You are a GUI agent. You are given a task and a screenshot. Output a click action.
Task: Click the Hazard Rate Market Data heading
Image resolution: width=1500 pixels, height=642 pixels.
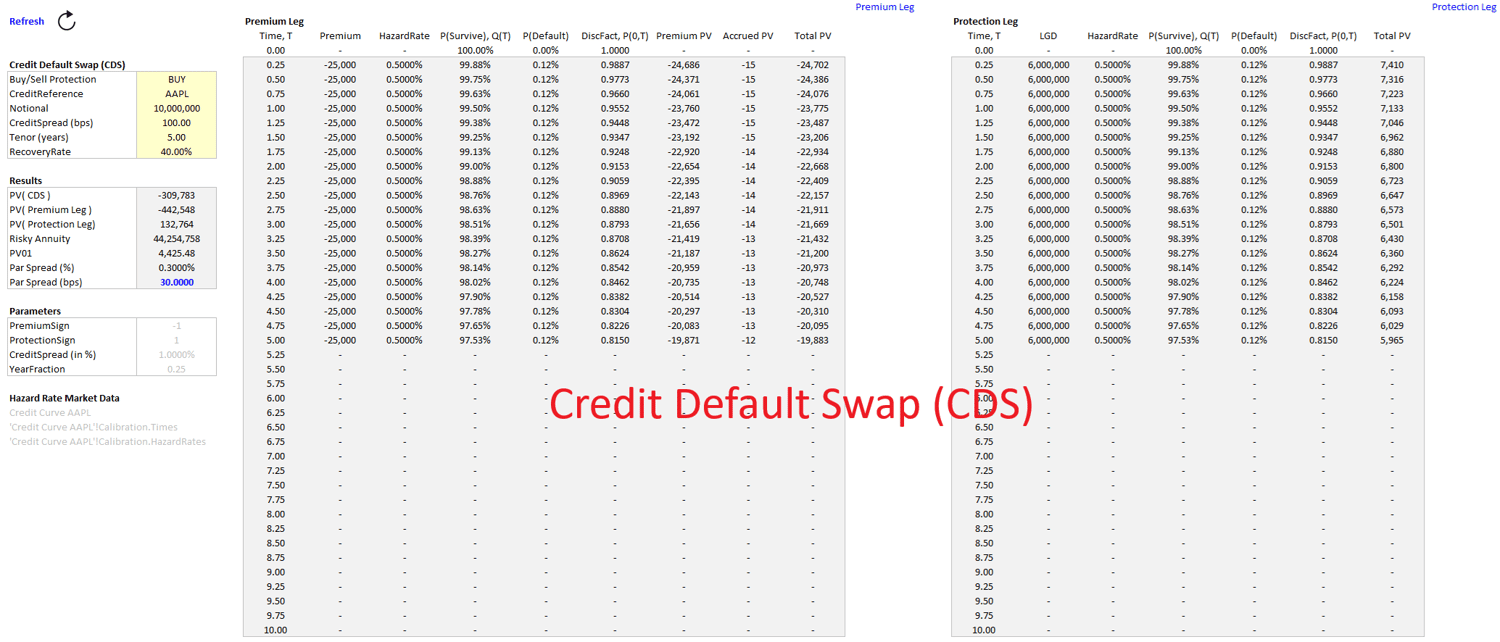(x=64, y=399)
